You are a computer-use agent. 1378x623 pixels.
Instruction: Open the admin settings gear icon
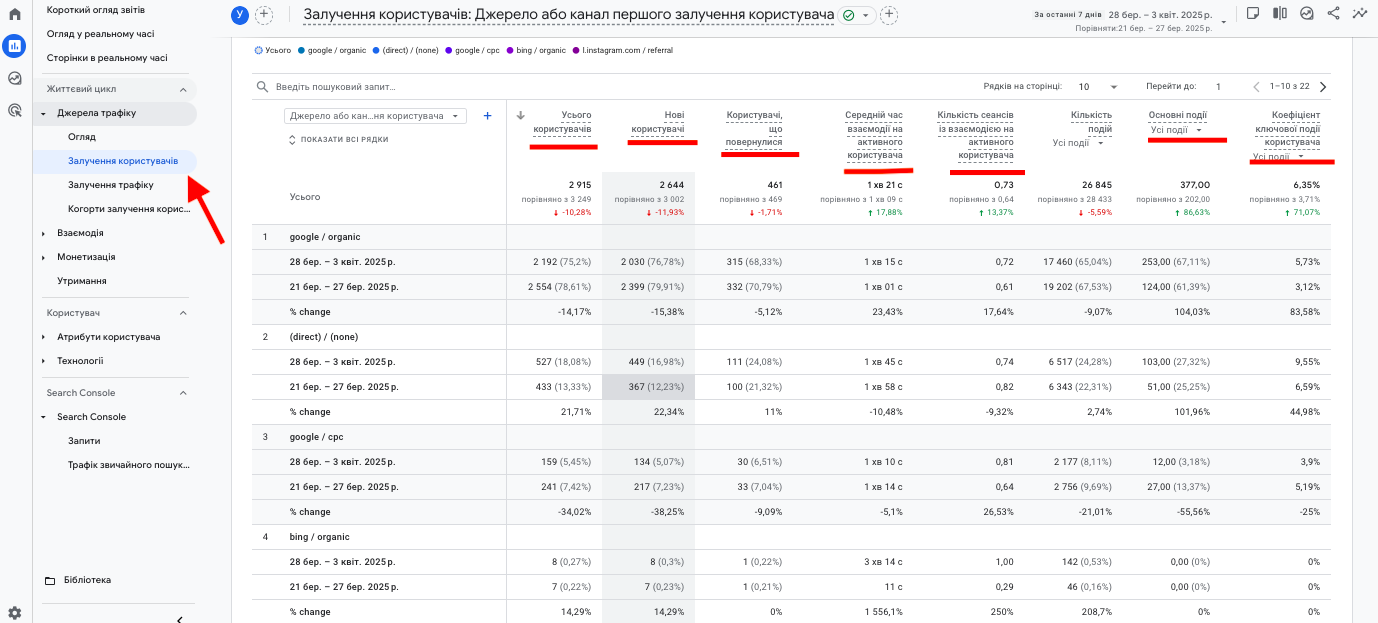pyautogui.click(x=14, y=612)
